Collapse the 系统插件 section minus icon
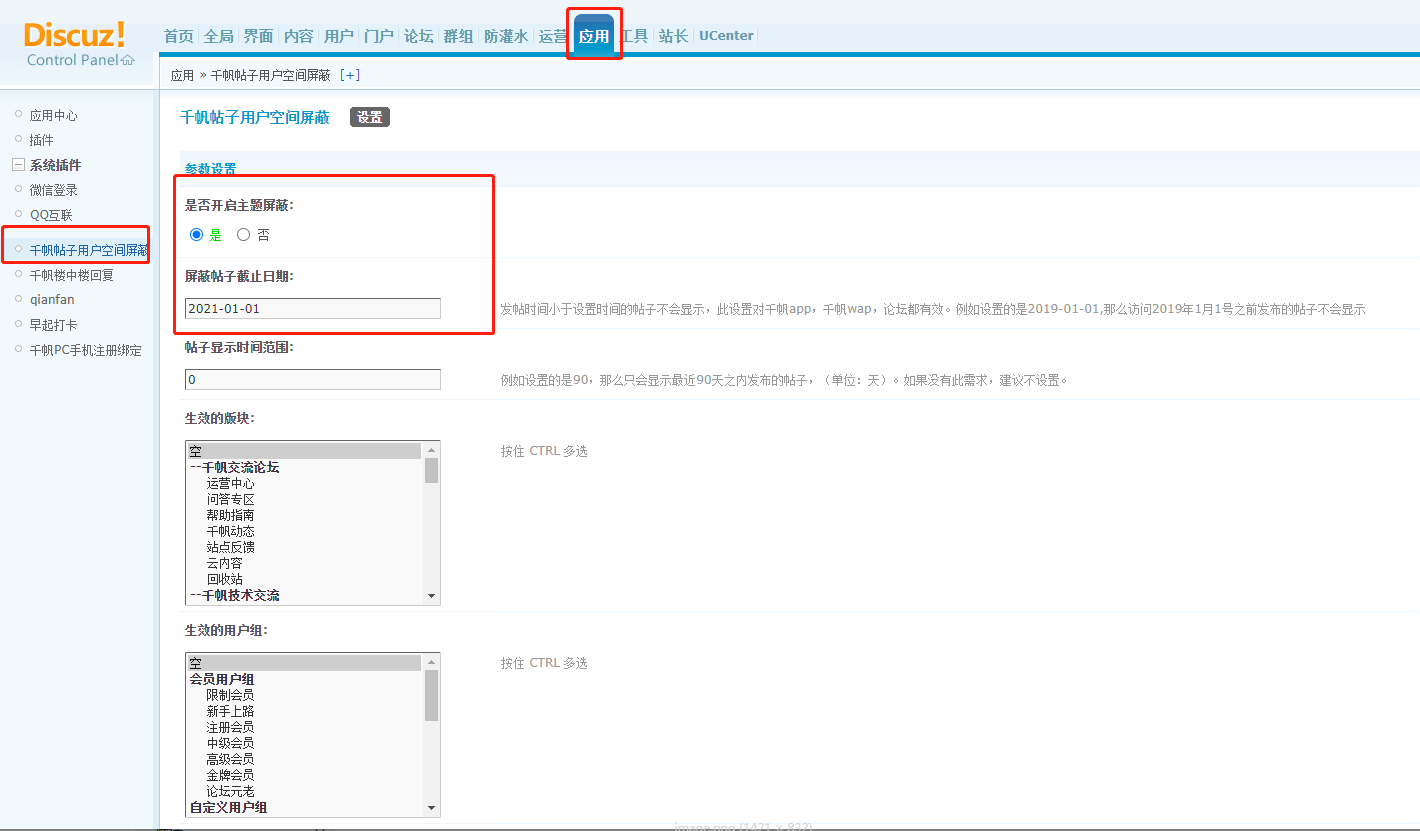The height and width of the screenshot is (831, 1420). pyautogui.click(x=18, y=165)
